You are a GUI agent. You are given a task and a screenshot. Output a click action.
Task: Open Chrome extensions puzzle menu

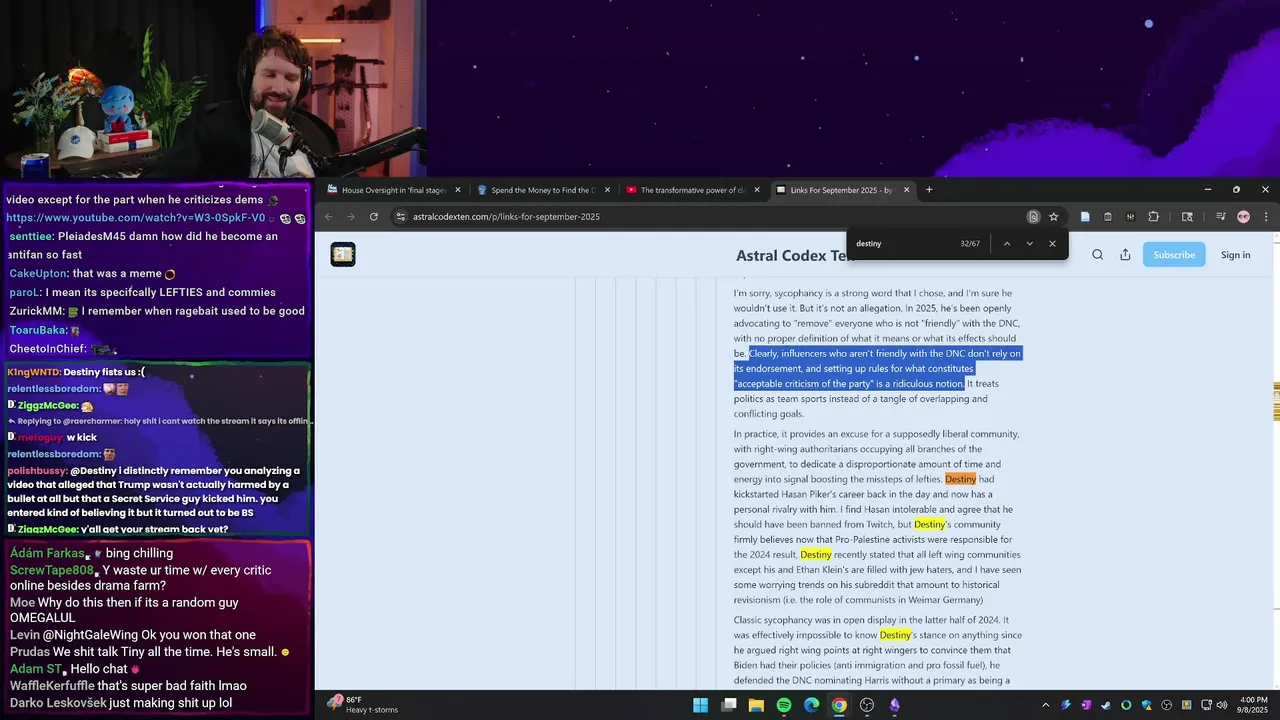coord(1153,217)
